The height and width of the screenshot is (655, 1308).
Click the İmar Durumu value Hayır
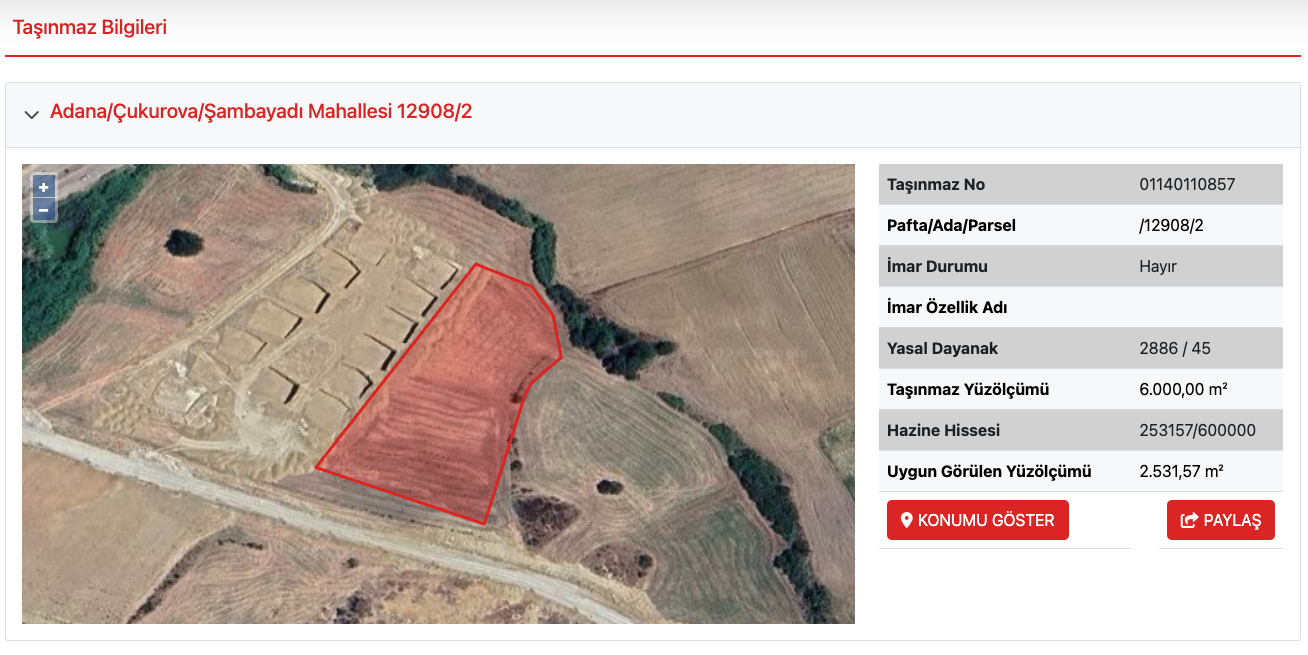pyautogui.click(x=1160, y=266)
